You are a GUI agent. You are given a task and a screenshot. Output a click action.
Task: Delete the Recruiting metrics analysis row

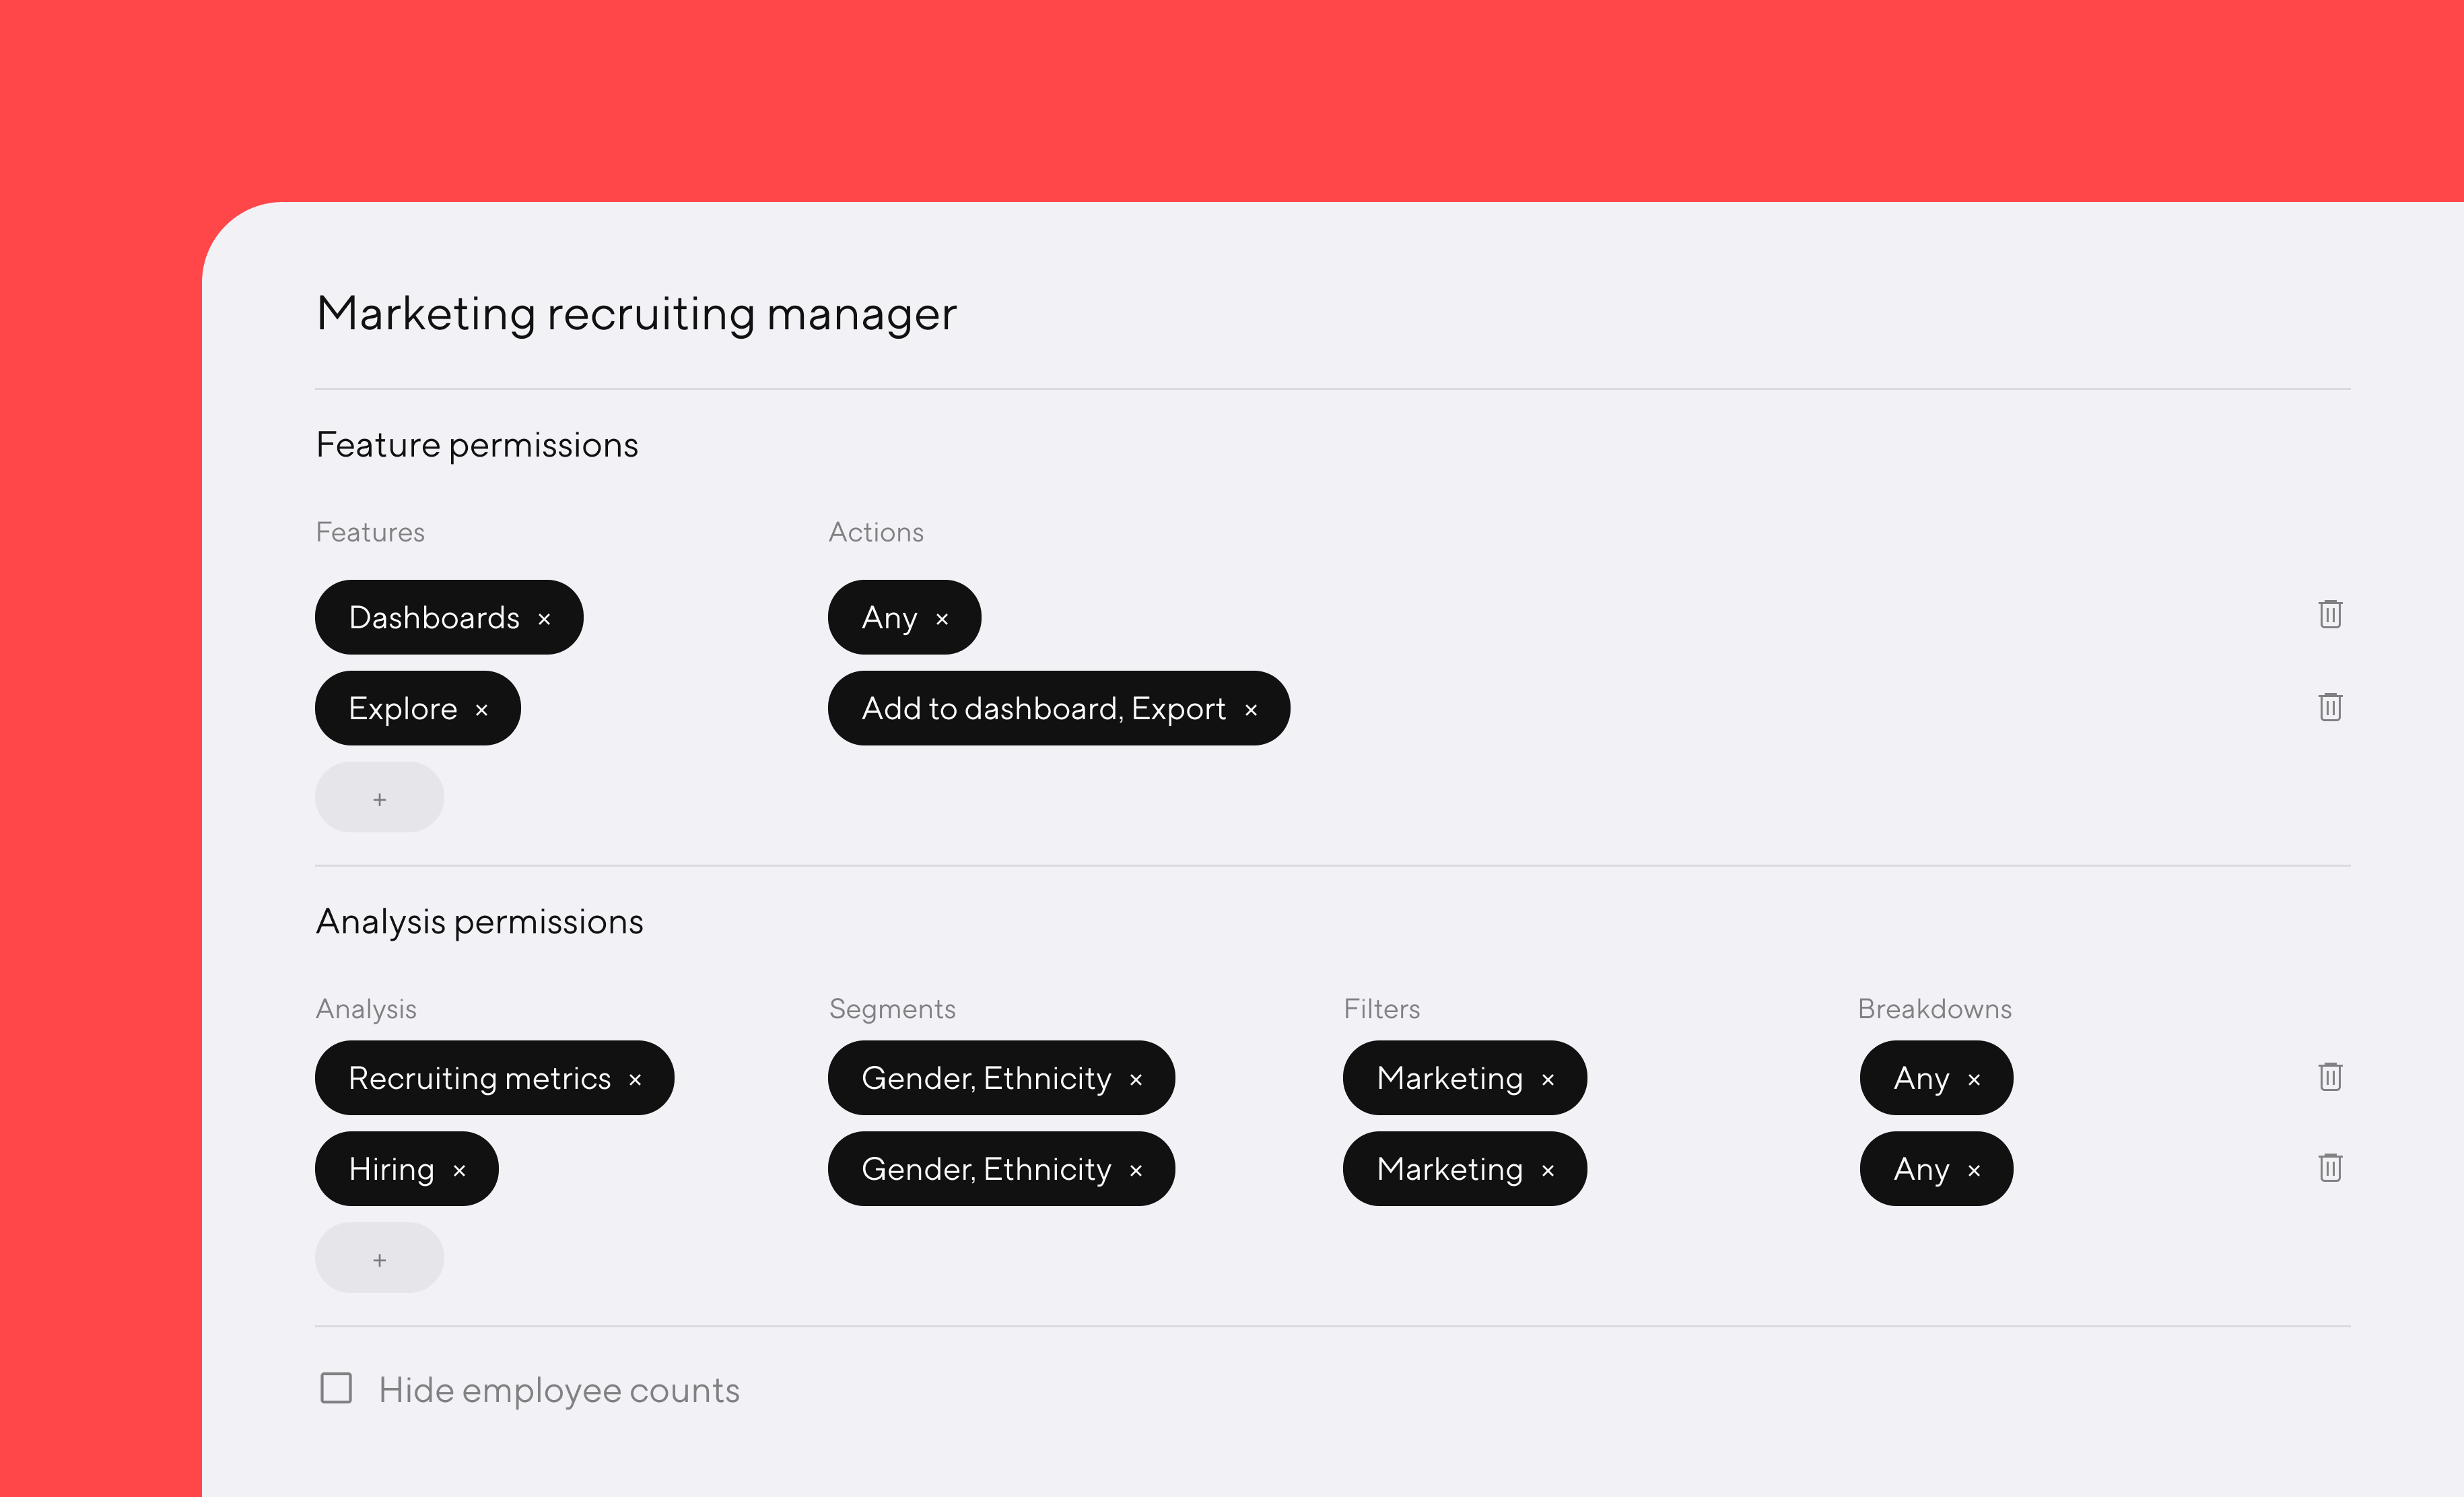(x=2330, y=1077)
